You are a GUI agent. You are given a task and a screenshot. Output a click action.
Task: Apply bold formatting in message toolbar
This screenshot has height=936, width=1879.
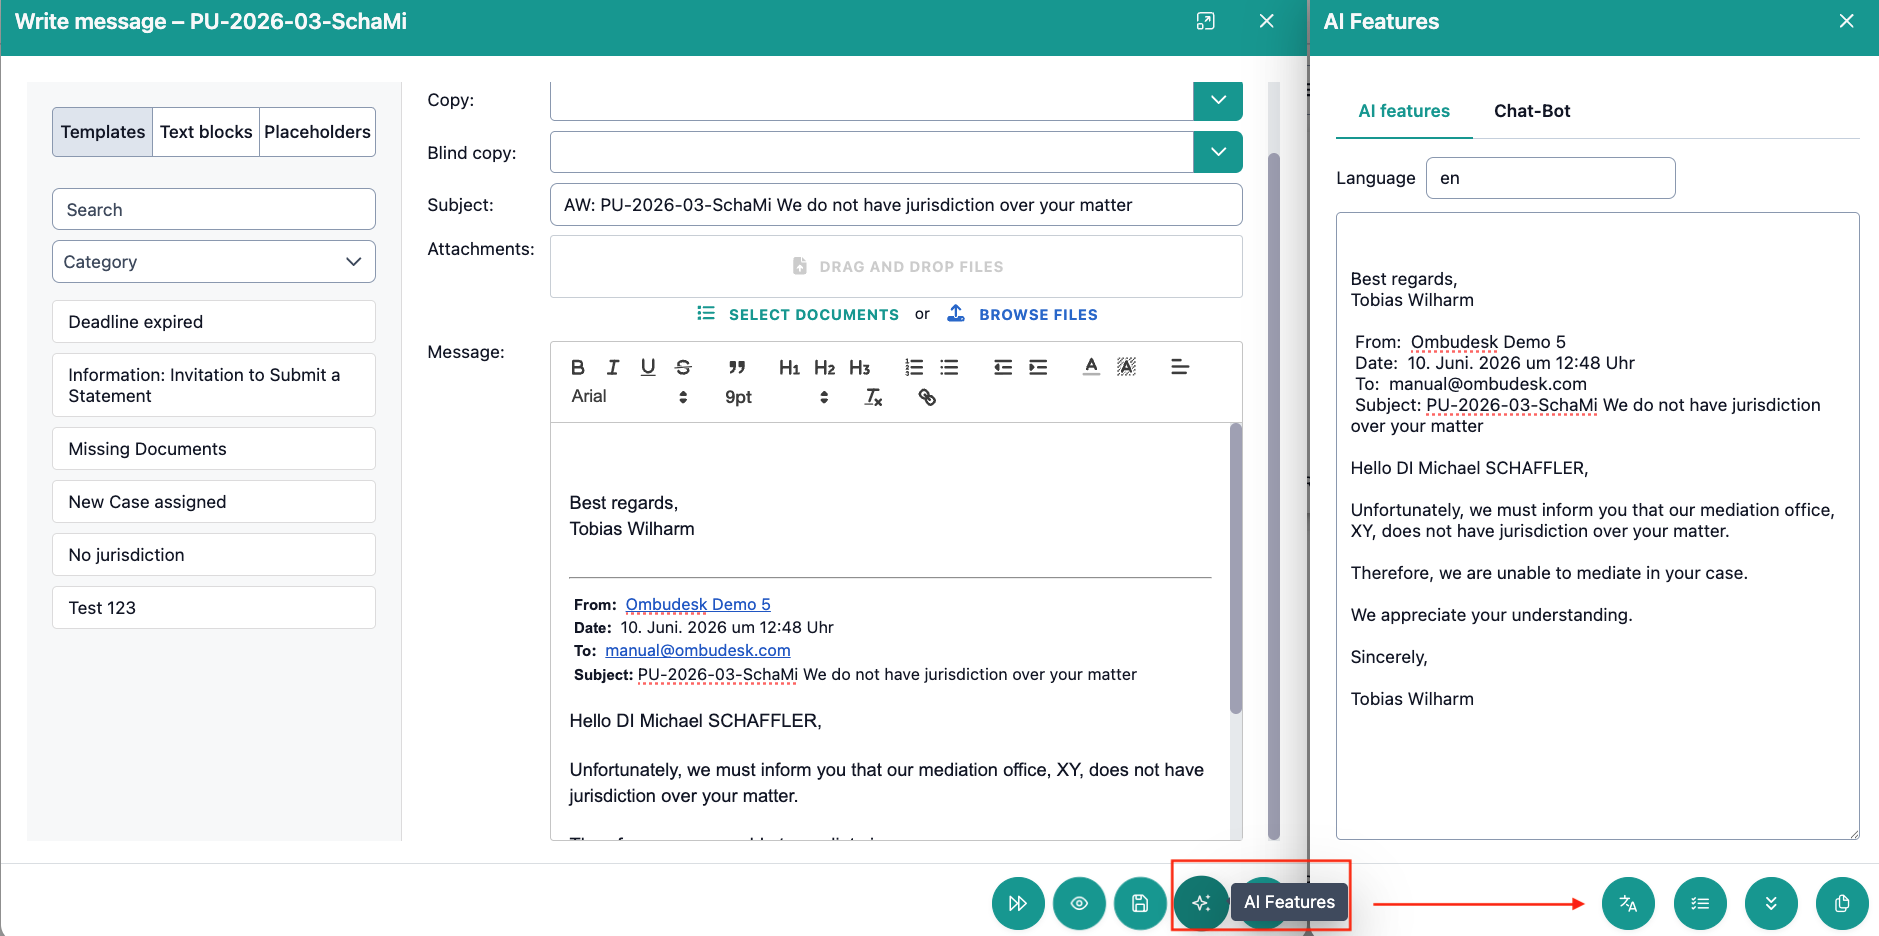[578, 367]
